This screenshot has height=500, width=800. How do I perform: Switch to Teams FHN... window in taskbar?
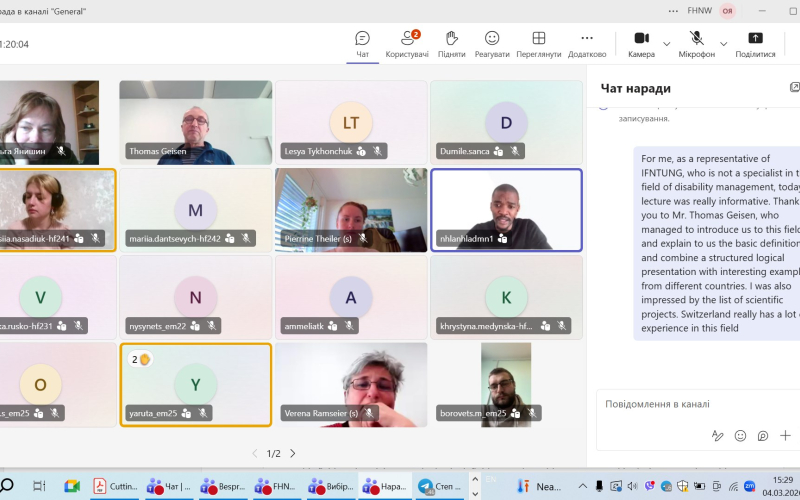[x=278, y=486]
